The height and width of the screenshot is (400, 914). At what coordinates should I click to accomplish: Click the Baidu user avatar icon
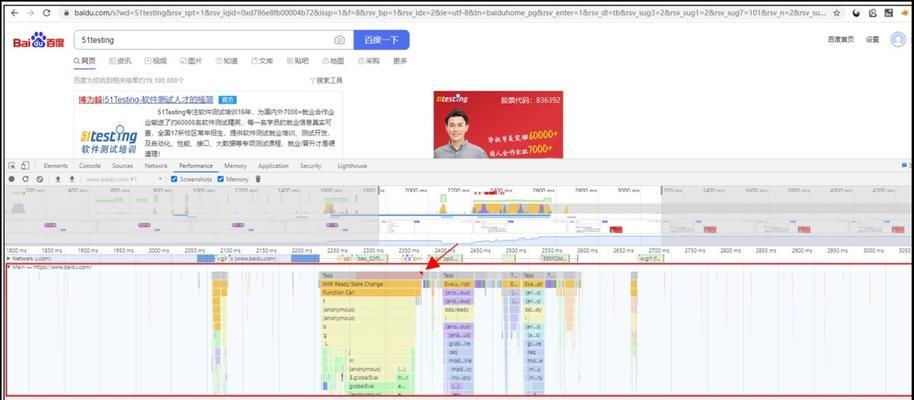click(898, 40)
